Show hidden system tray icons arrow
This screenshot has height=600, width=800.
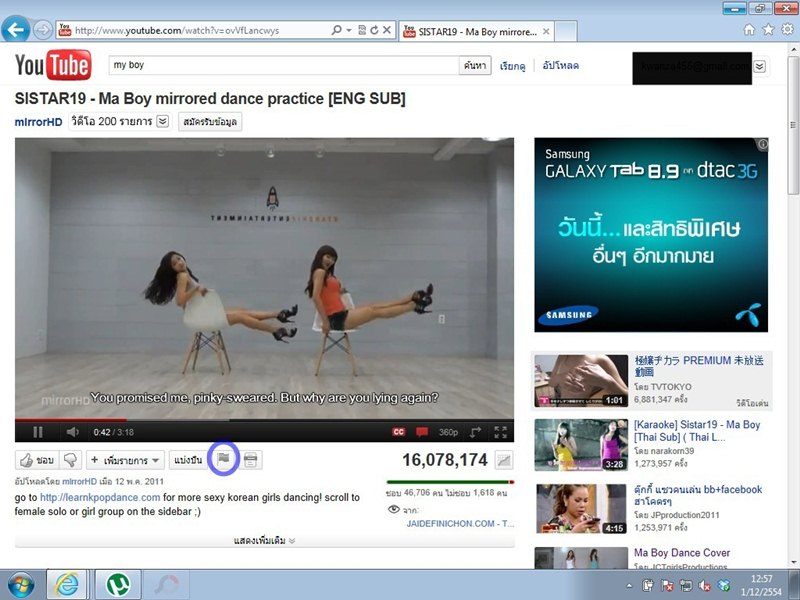(x=629, y=585)
